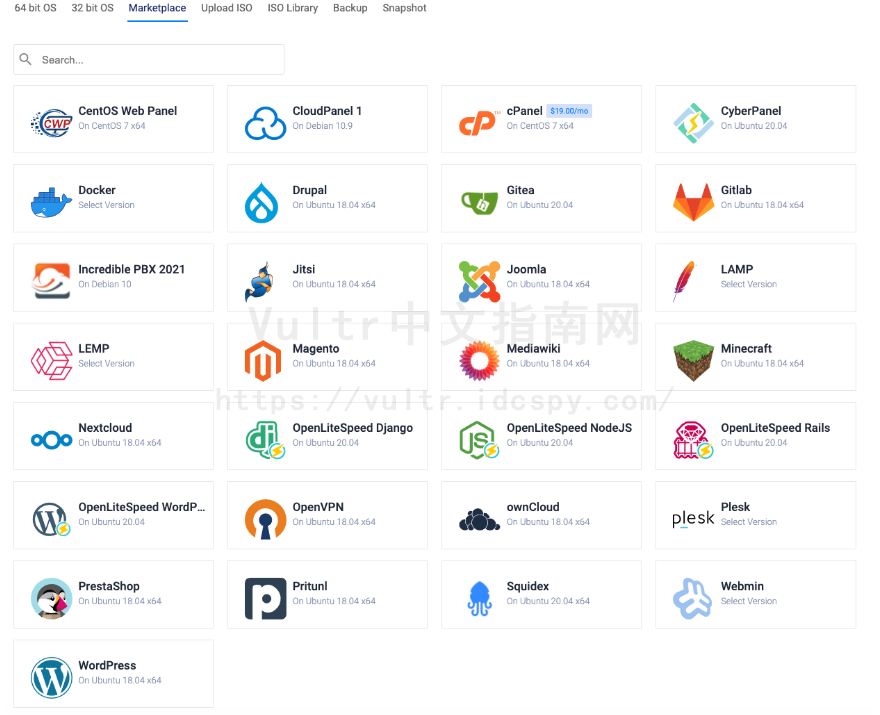This screenshot has height=715, width=880.
Task: Click the 'CyberPanel' title text
Action: pos(751,111)
